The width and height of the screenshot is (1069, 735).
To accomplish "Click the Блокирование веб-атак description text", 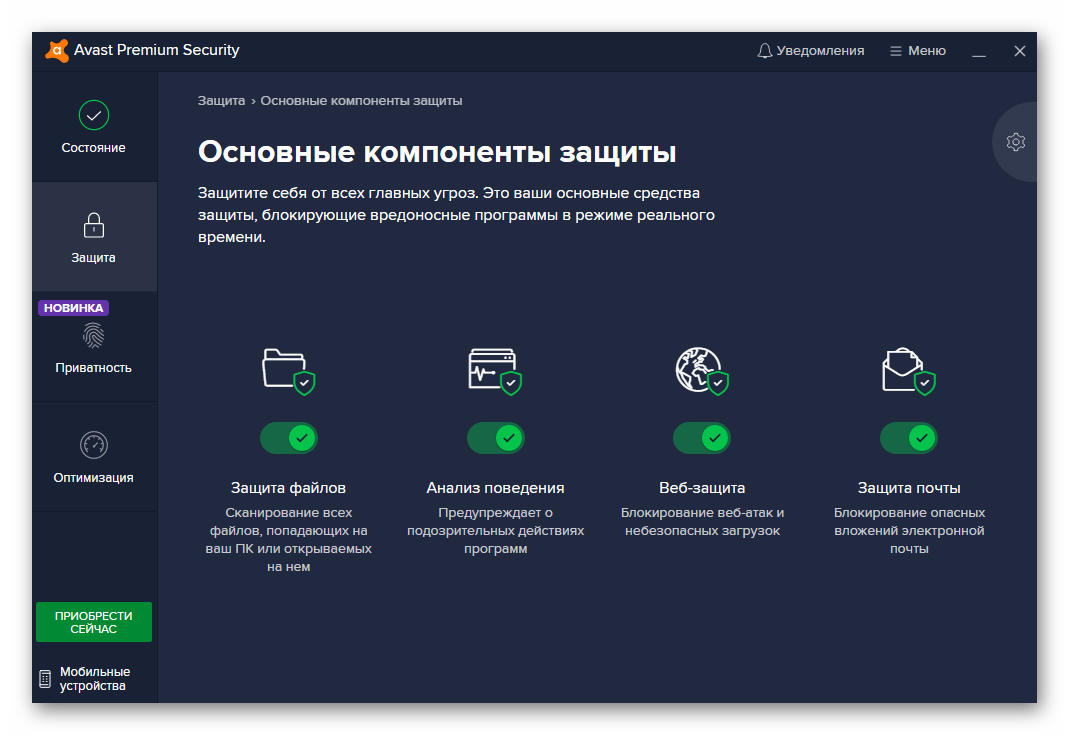I will (x=702, y=522).
